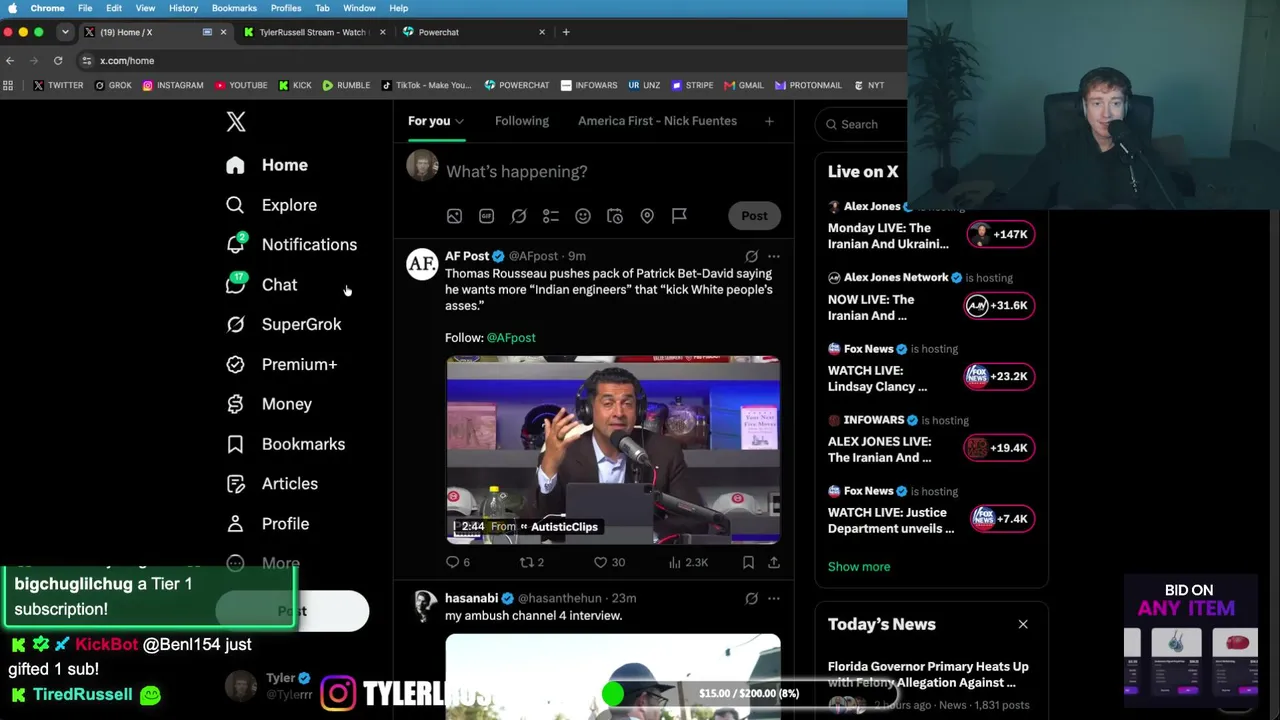Click the Grok enhance icon in composer

click(x=519, y=216)
